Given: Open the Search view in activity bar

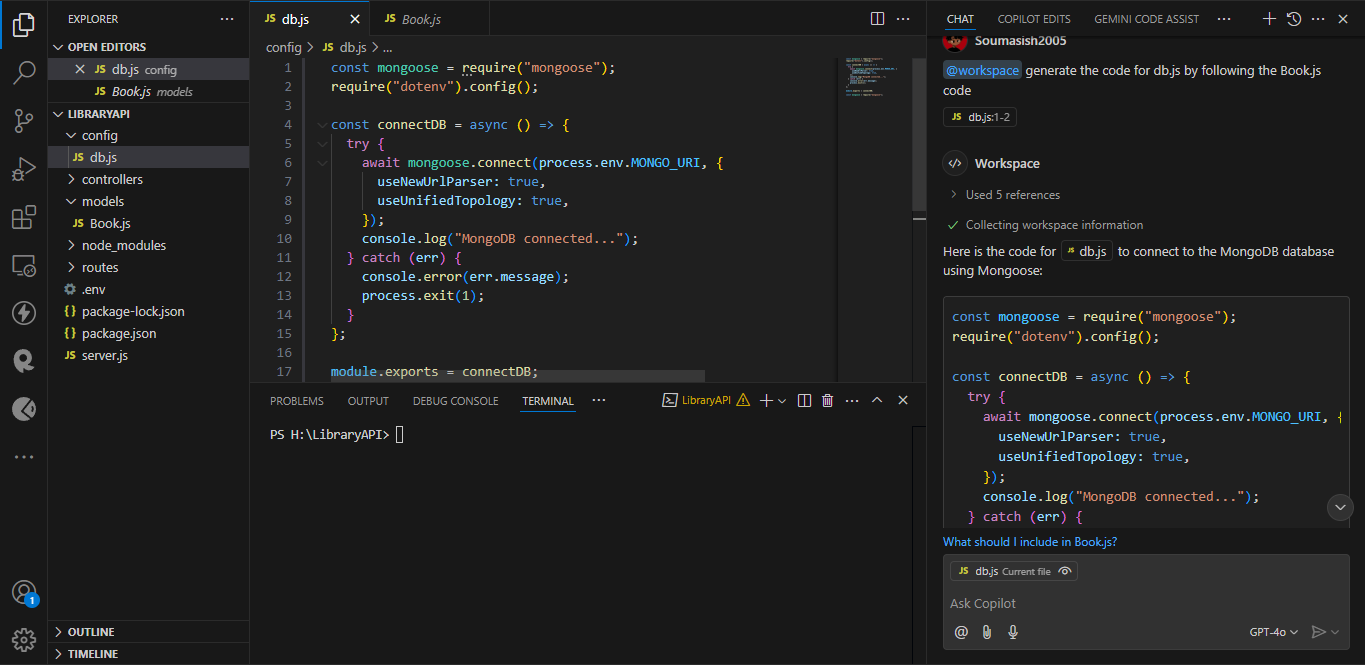Looking at the screenshot, I should pyautogui.click(x=24, y=72).
